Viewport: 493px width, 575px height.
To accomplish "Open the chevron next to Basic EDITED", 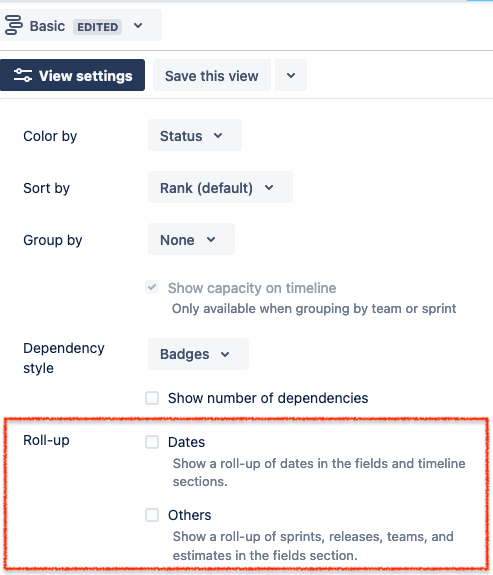I will pos(138,26).
